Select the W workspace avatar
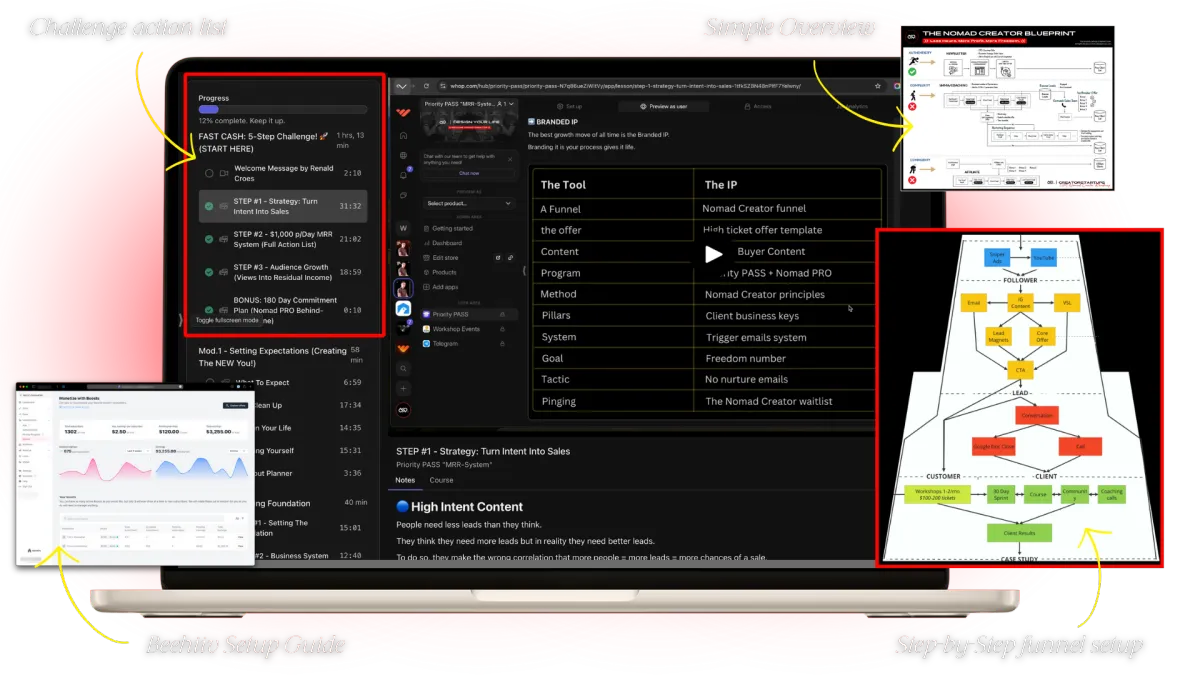 403,228
